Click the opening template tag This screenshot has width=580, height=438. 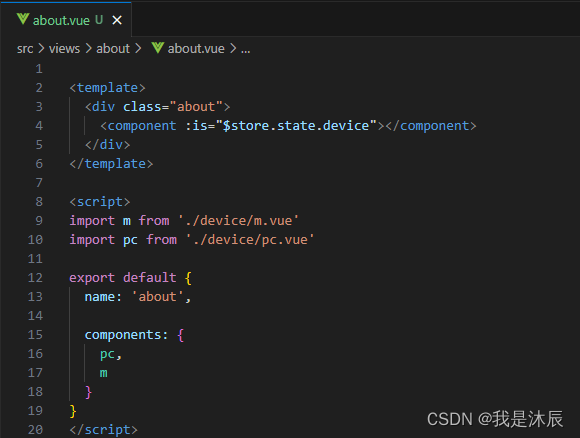click(x=107, y=88)
